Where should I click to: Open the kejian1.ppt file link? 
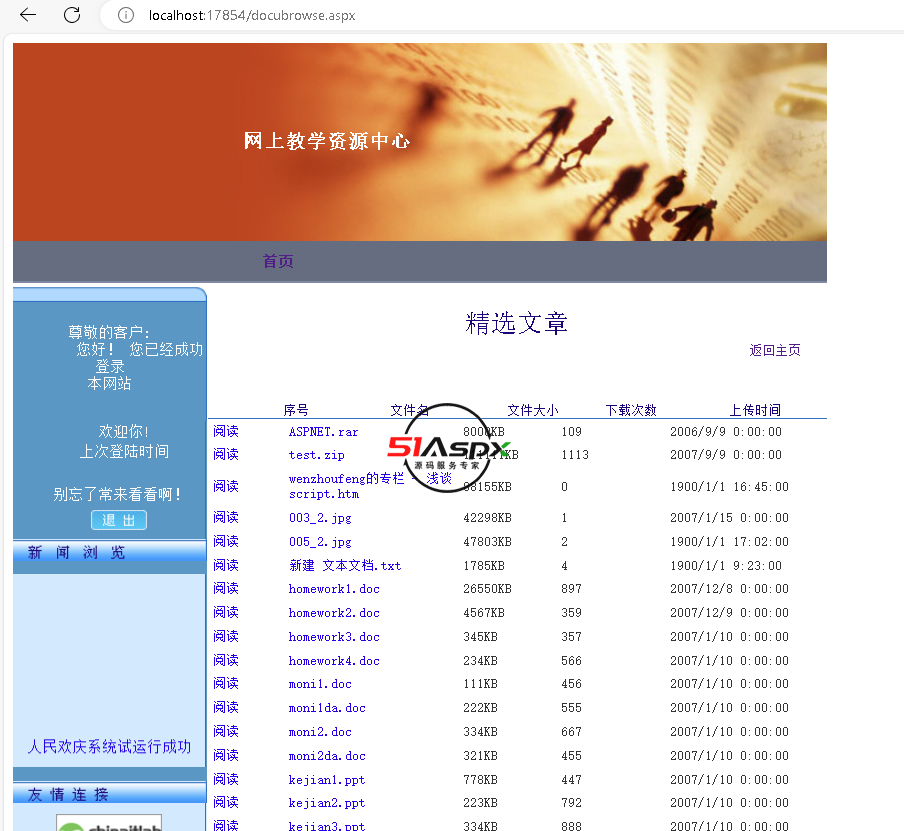point(327,780)
